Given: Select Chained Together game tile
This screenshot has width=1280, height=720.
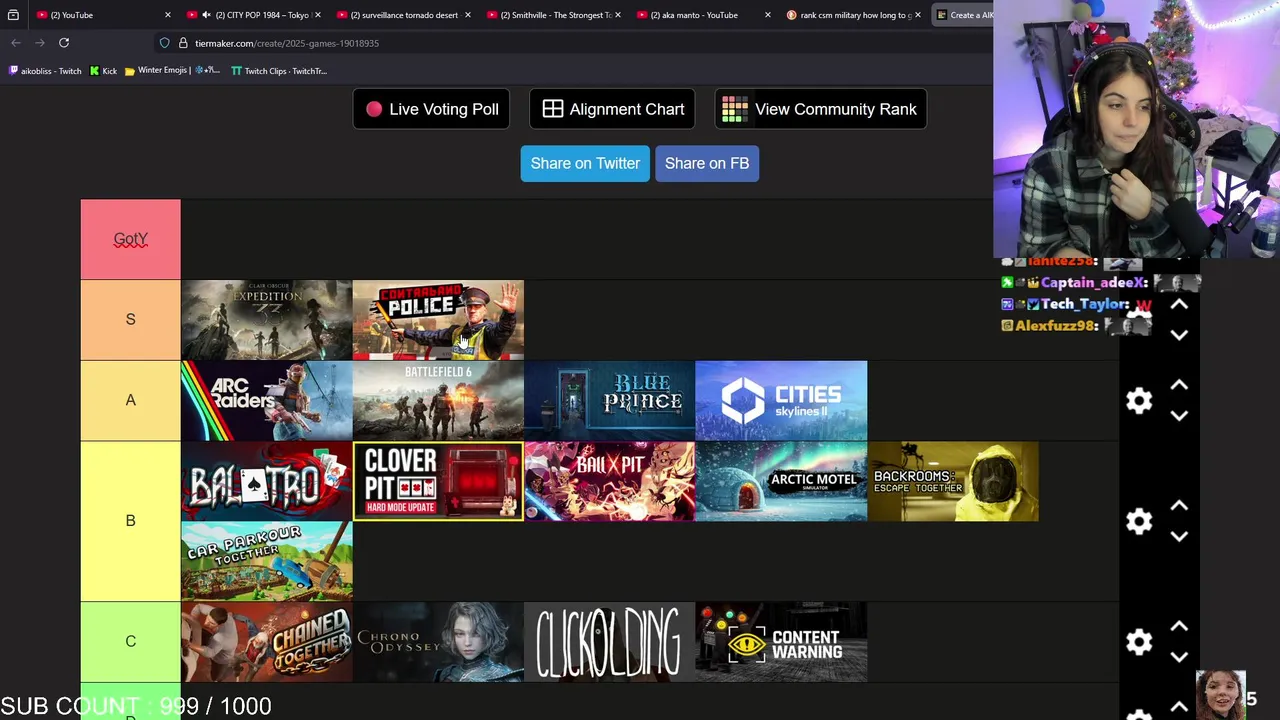Looking at the screenshot, I should click(266, 642).
